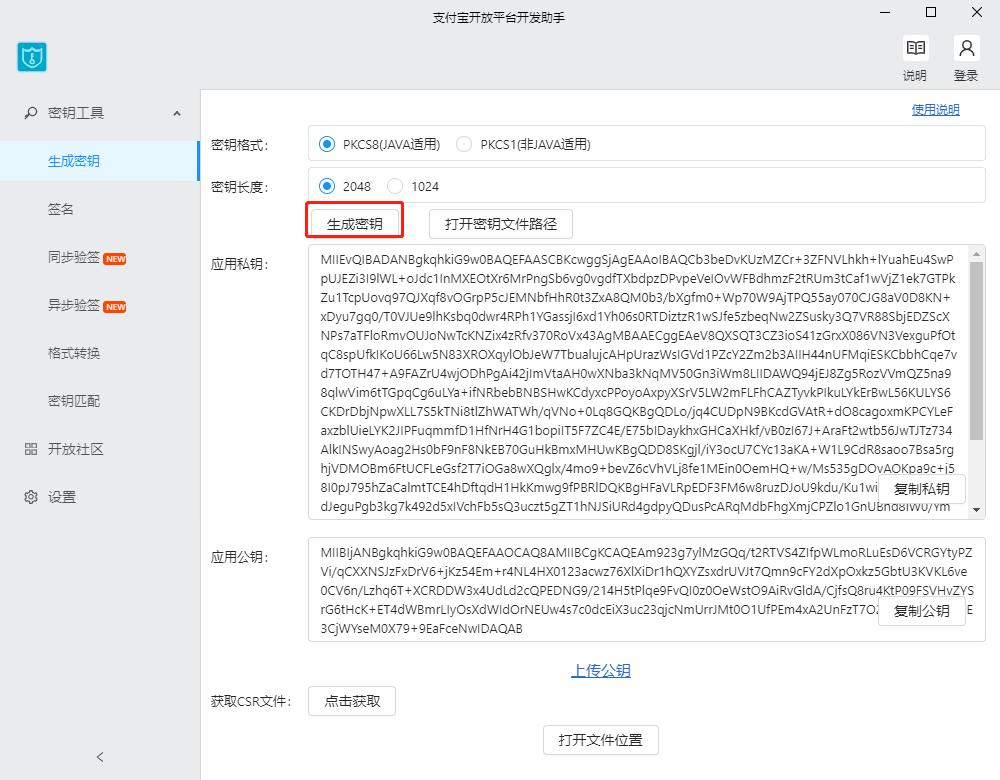Open the 使用说明 link
Image resolution: width=1000 pixels, height=780 pixels.
click(x=935, y=110)
